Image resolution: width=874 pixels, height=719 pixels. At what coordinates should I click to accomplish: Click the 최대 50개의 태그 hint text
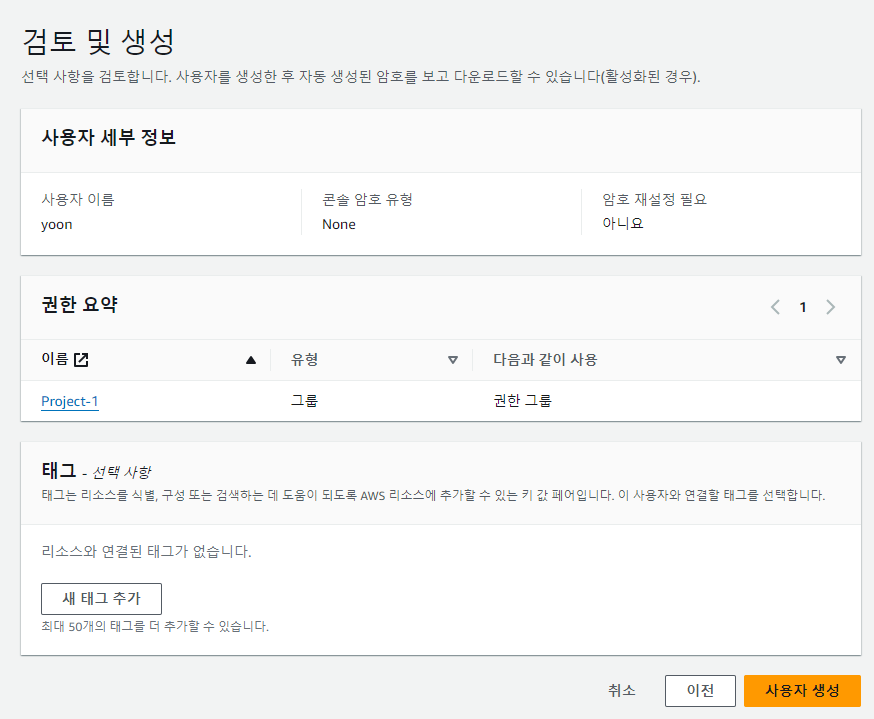155,626
